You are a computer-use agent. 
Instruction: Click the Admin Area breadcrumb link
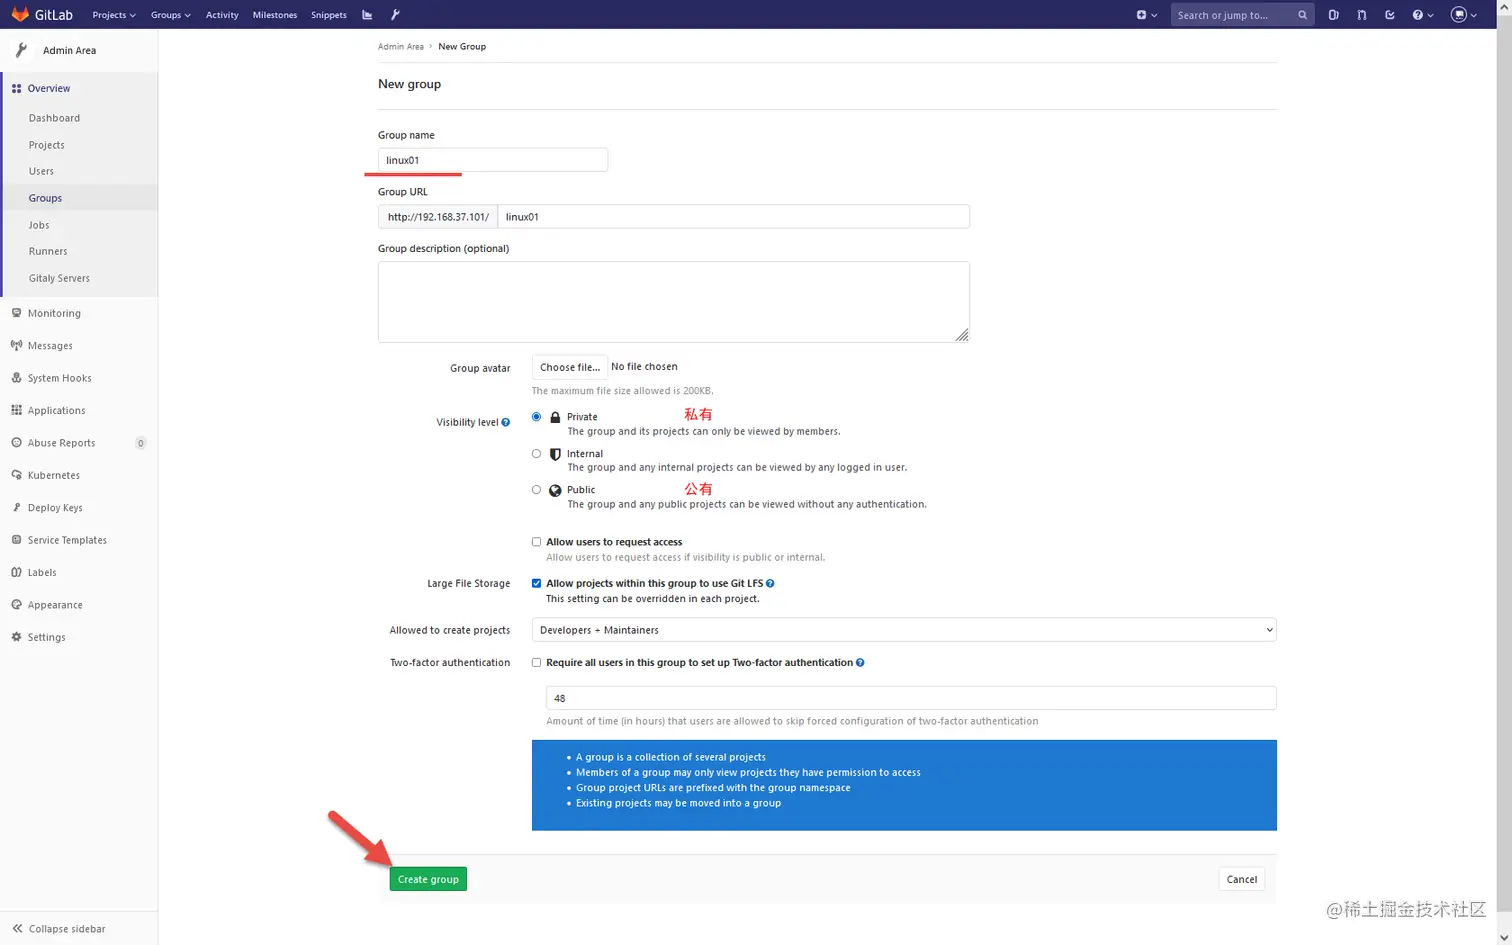401,46
